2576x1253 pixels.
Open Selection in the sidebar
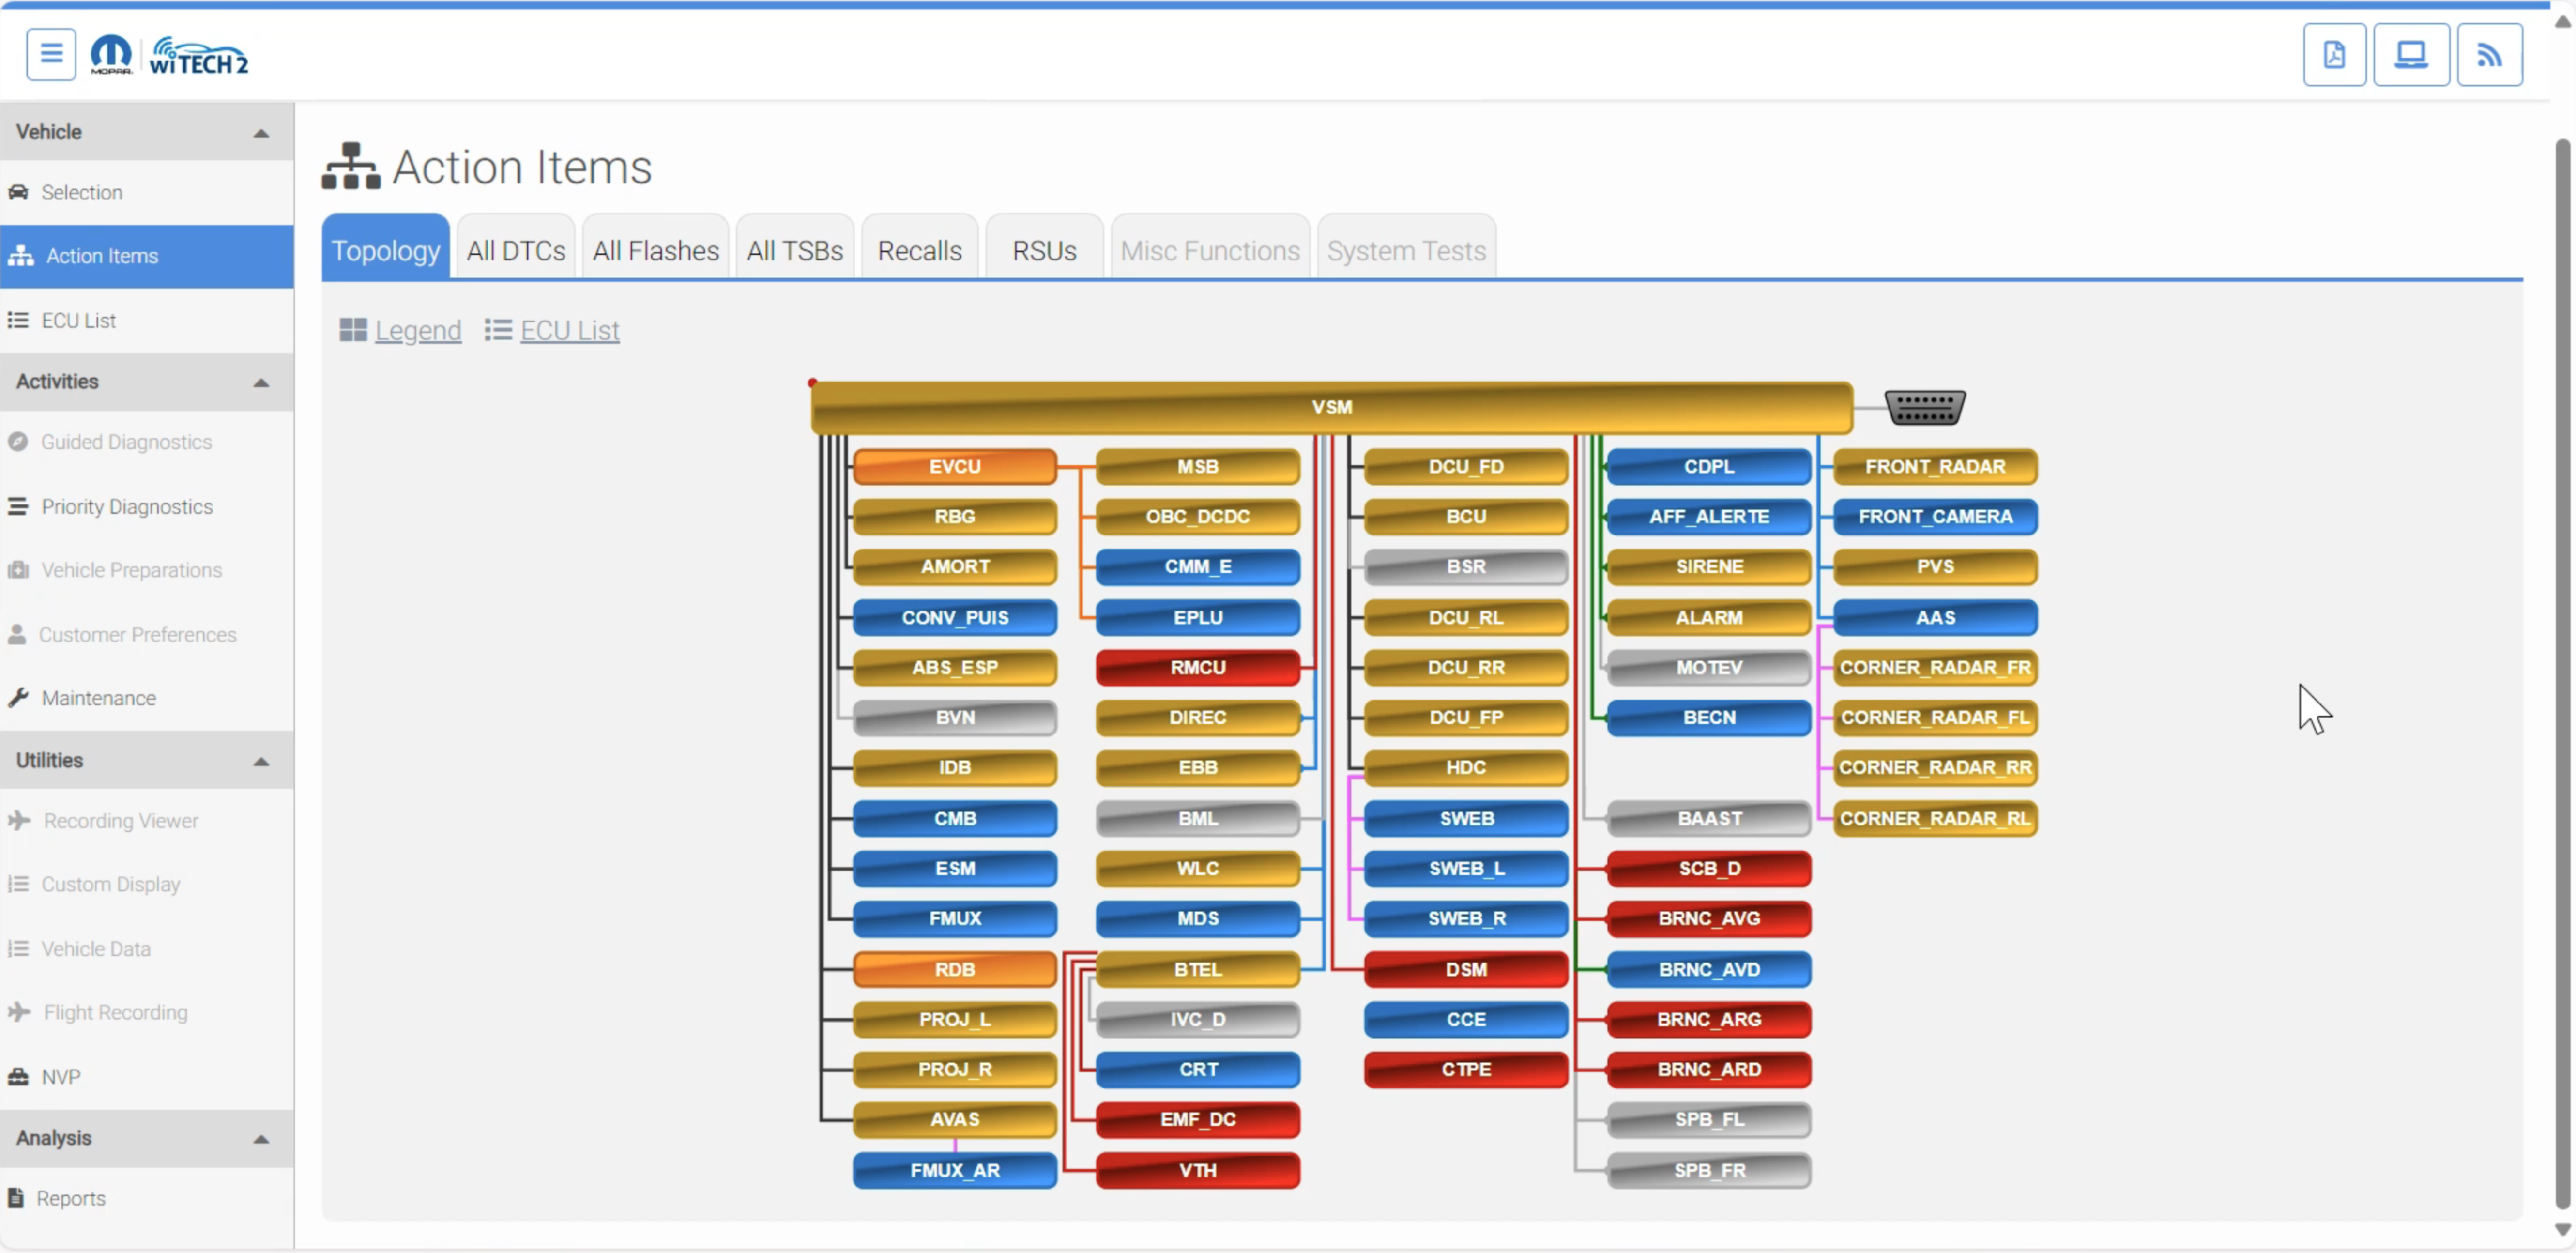147,192
